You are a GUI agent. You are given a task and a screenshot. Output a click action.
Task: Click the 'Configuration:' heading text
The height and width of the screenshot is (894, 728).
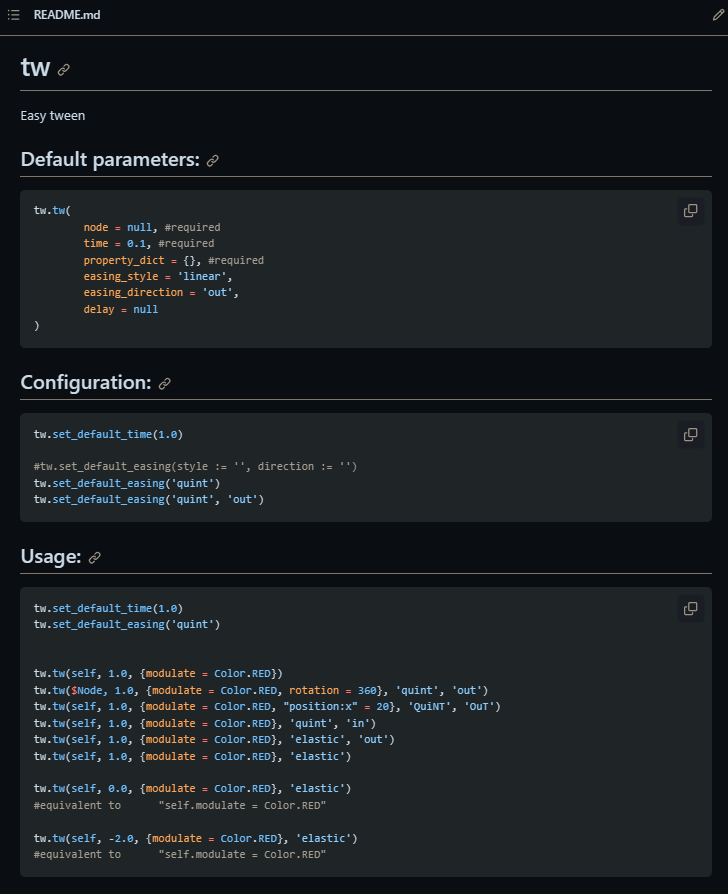[x=86, y=383]
